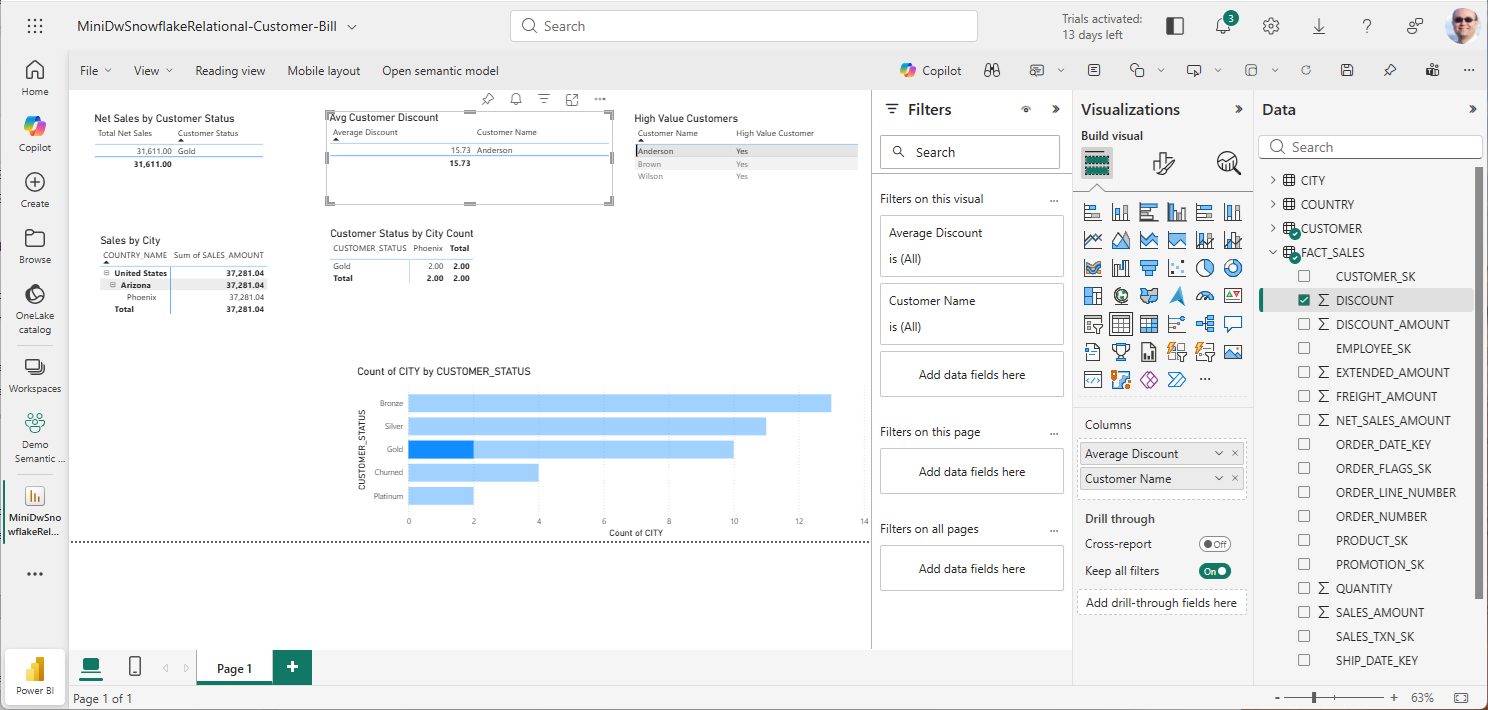Select the Page 1 tab

coord(234,668)
